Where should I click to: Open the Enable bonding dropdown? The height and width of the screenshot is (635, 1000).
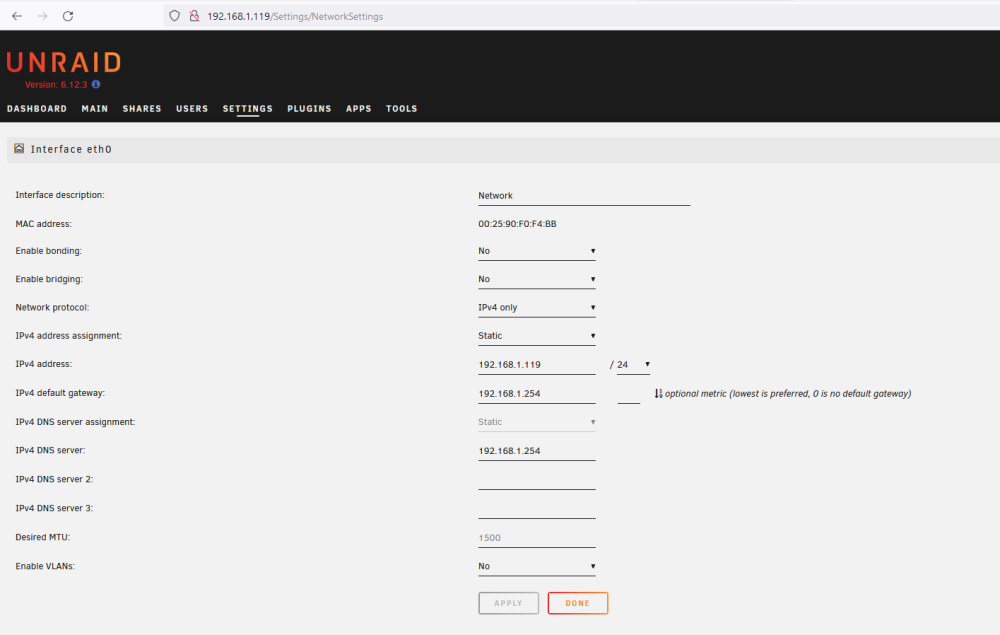(x=536, y=251)
